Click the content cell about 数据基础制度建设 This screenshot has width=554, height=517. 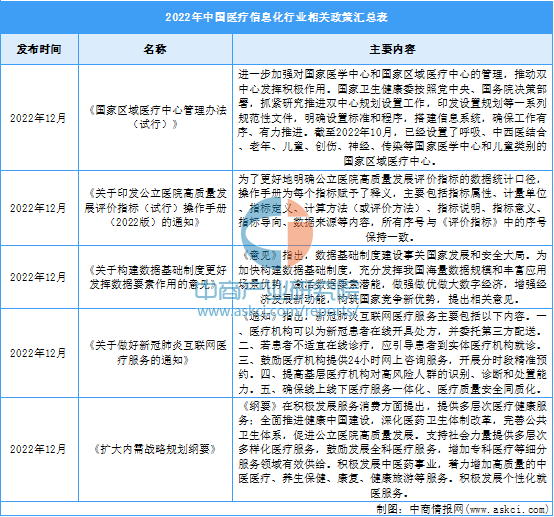tap(392, 277)
